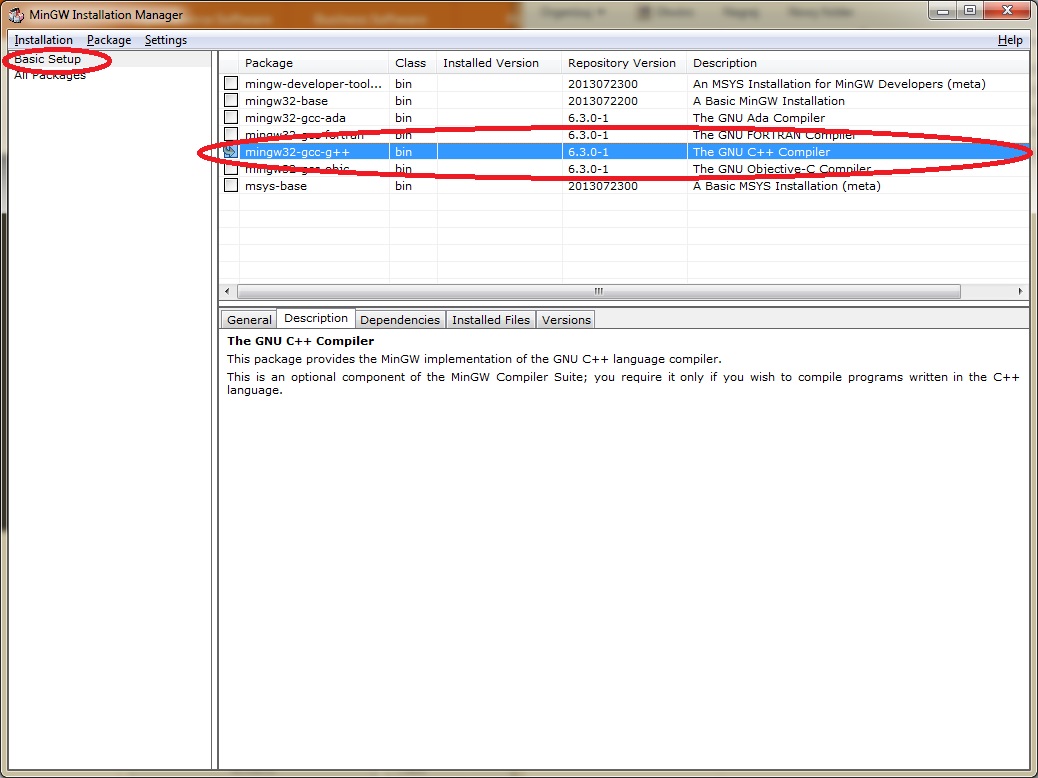This screenshot has height=778, width=1038.
Task: Click the horizontal scrollbar left arrow
Action: point(227,291)
